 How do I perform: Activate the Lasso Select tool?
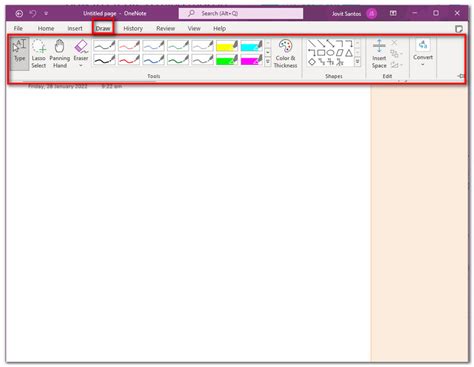coord(39,53)
